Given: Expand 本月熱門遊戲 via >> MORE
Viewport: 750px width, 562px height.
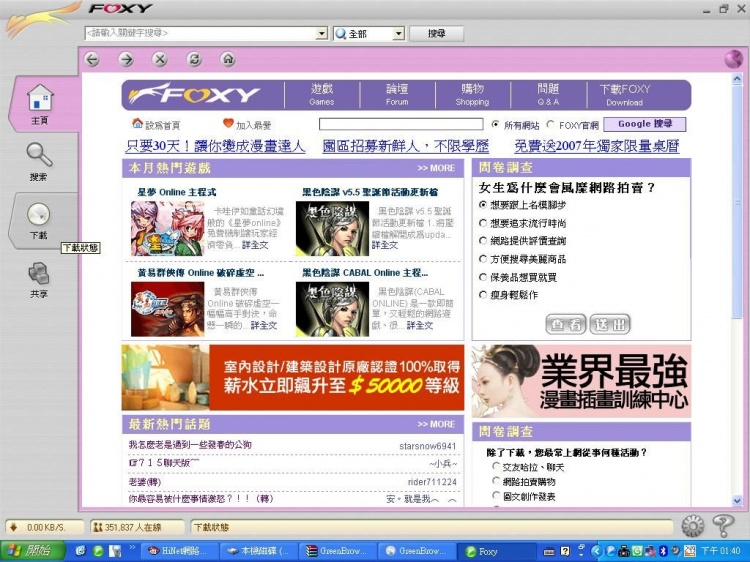Looking at the screenshot, I should coord(436,168).
